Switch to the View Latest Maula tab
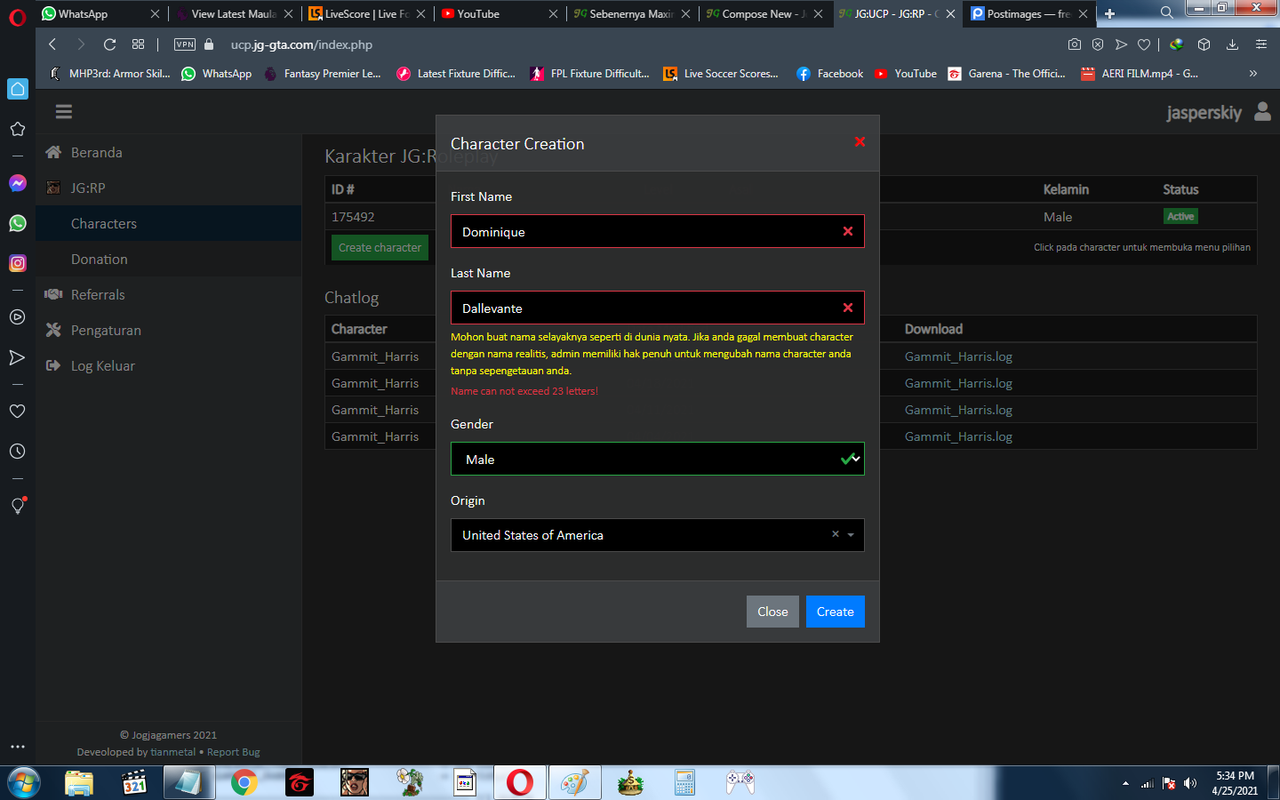Screen dimensions: 1280x800 click(233, 14)
